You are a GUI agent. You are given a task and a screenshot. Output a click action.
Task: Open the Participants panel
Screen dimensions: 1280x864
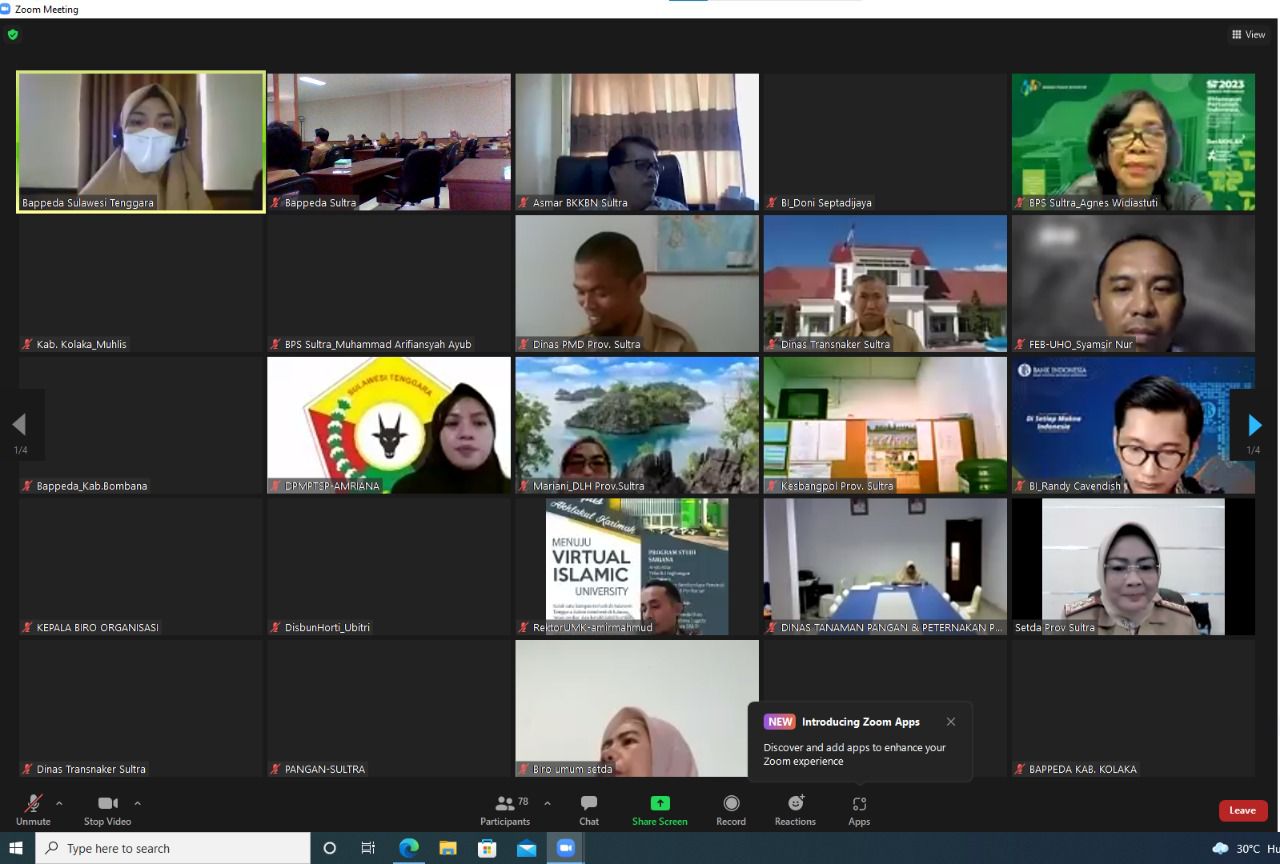coord(505,810)
